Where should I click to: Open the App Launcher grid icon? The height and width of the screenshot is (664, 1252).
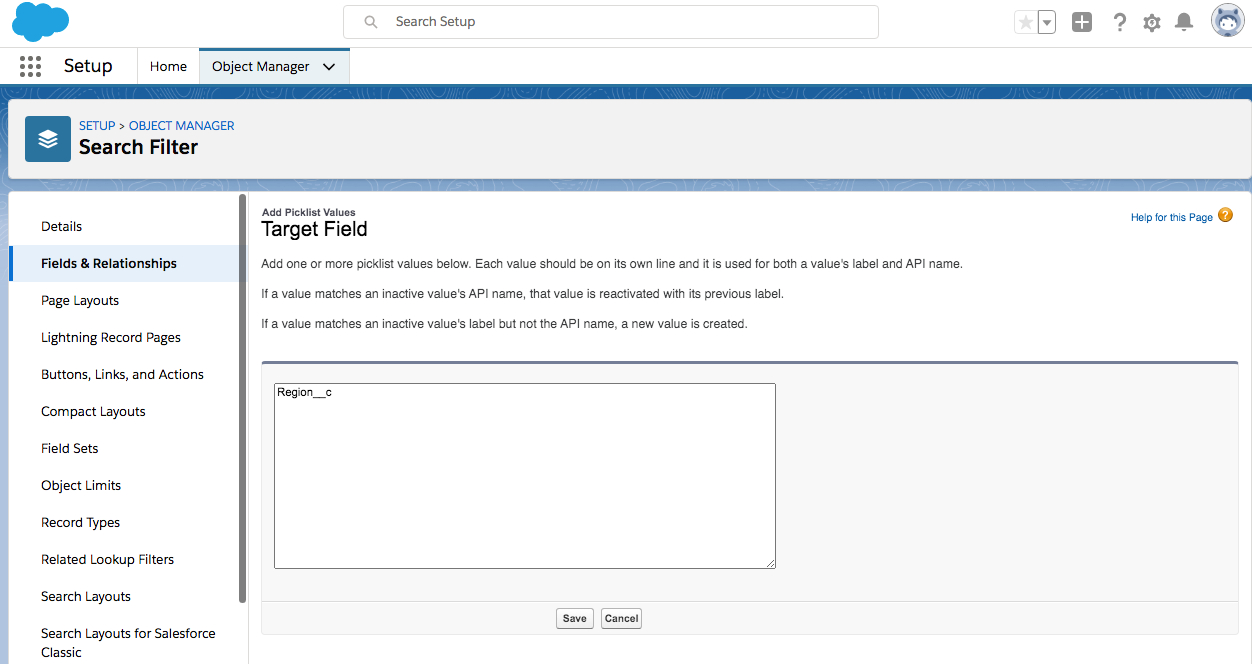click(x=29, y=66)
